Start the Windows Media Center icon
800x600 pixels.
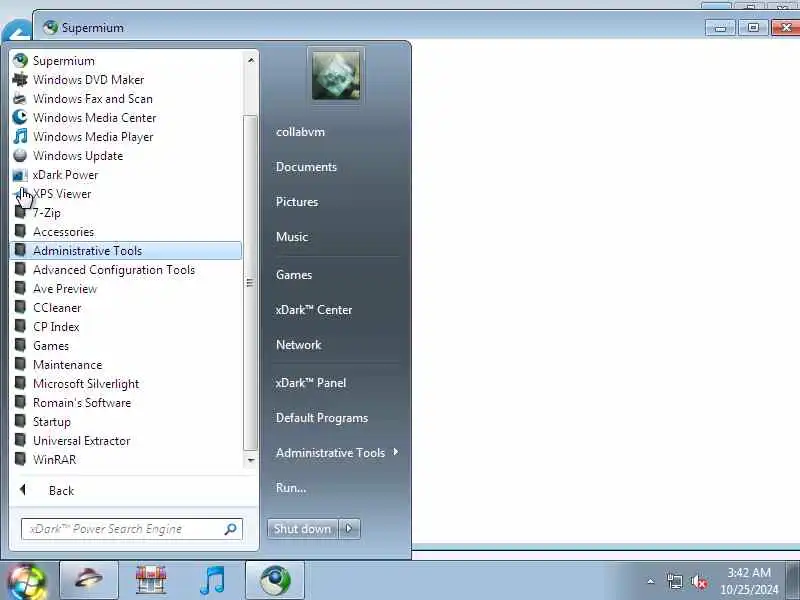(20, 117)
